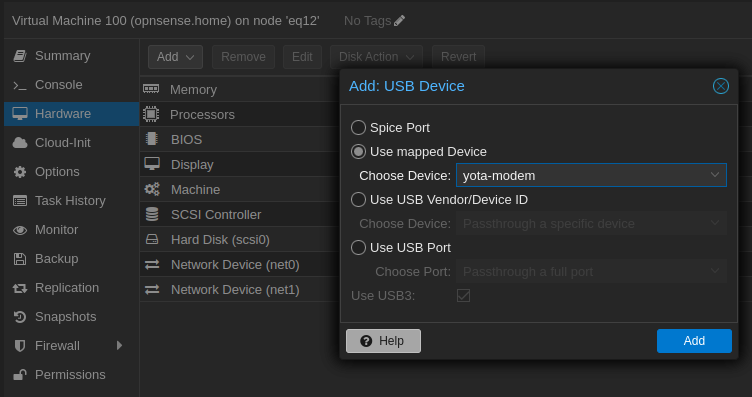Select the Network Device (net1) row
Screen dimensions: 752x397
(x=240, y=290)
